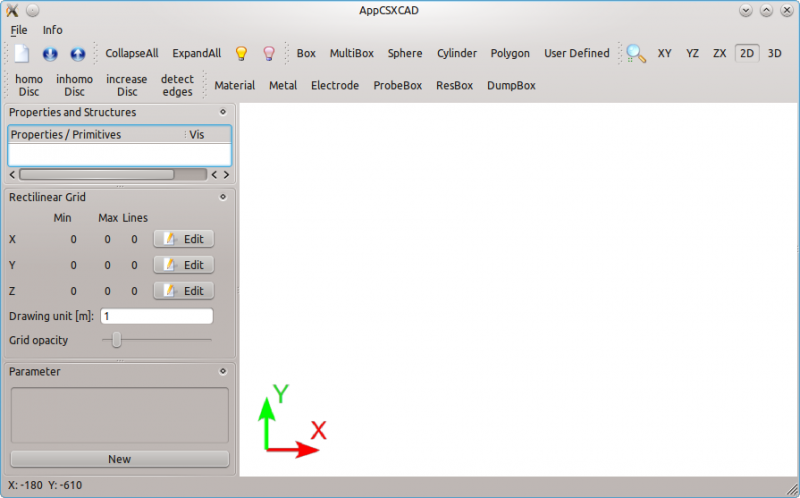Open the File menu

tap(19, 30)
